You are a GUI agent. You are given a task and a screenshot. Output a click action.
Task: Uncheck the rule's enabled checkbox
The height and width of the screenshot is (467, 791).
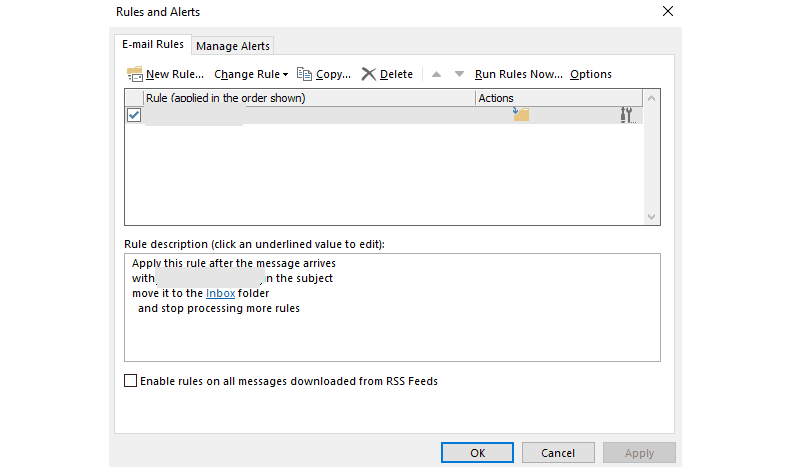click(134, 115)
